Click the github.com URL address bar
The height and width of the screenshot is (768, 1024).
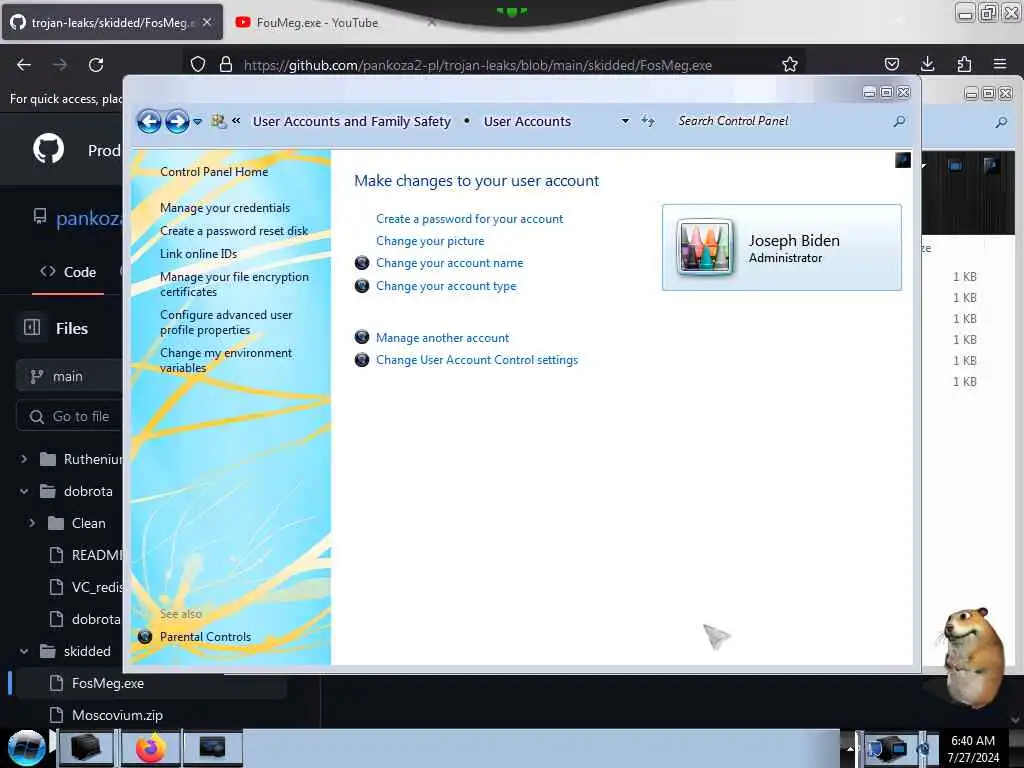pos(477,65)
